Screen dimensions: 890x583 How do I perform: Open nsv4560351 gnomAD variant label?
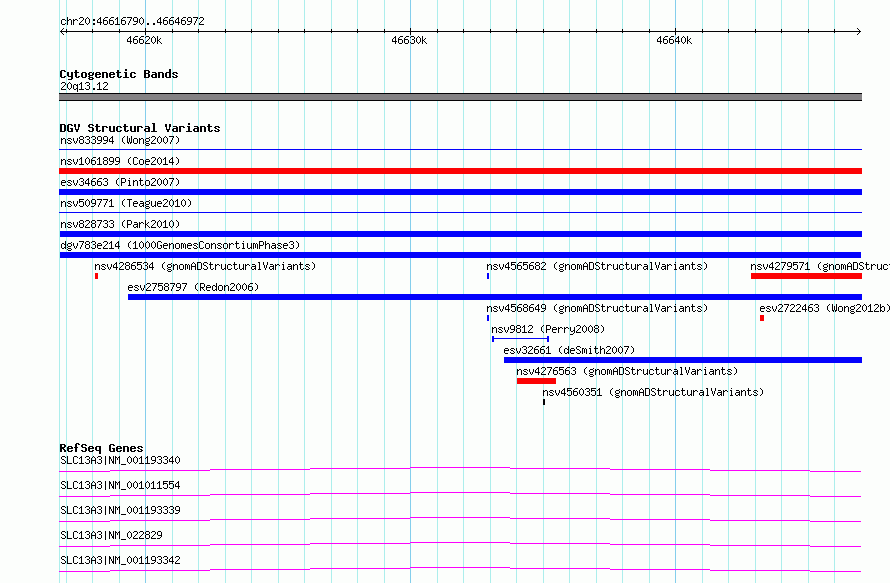point(653,392)
